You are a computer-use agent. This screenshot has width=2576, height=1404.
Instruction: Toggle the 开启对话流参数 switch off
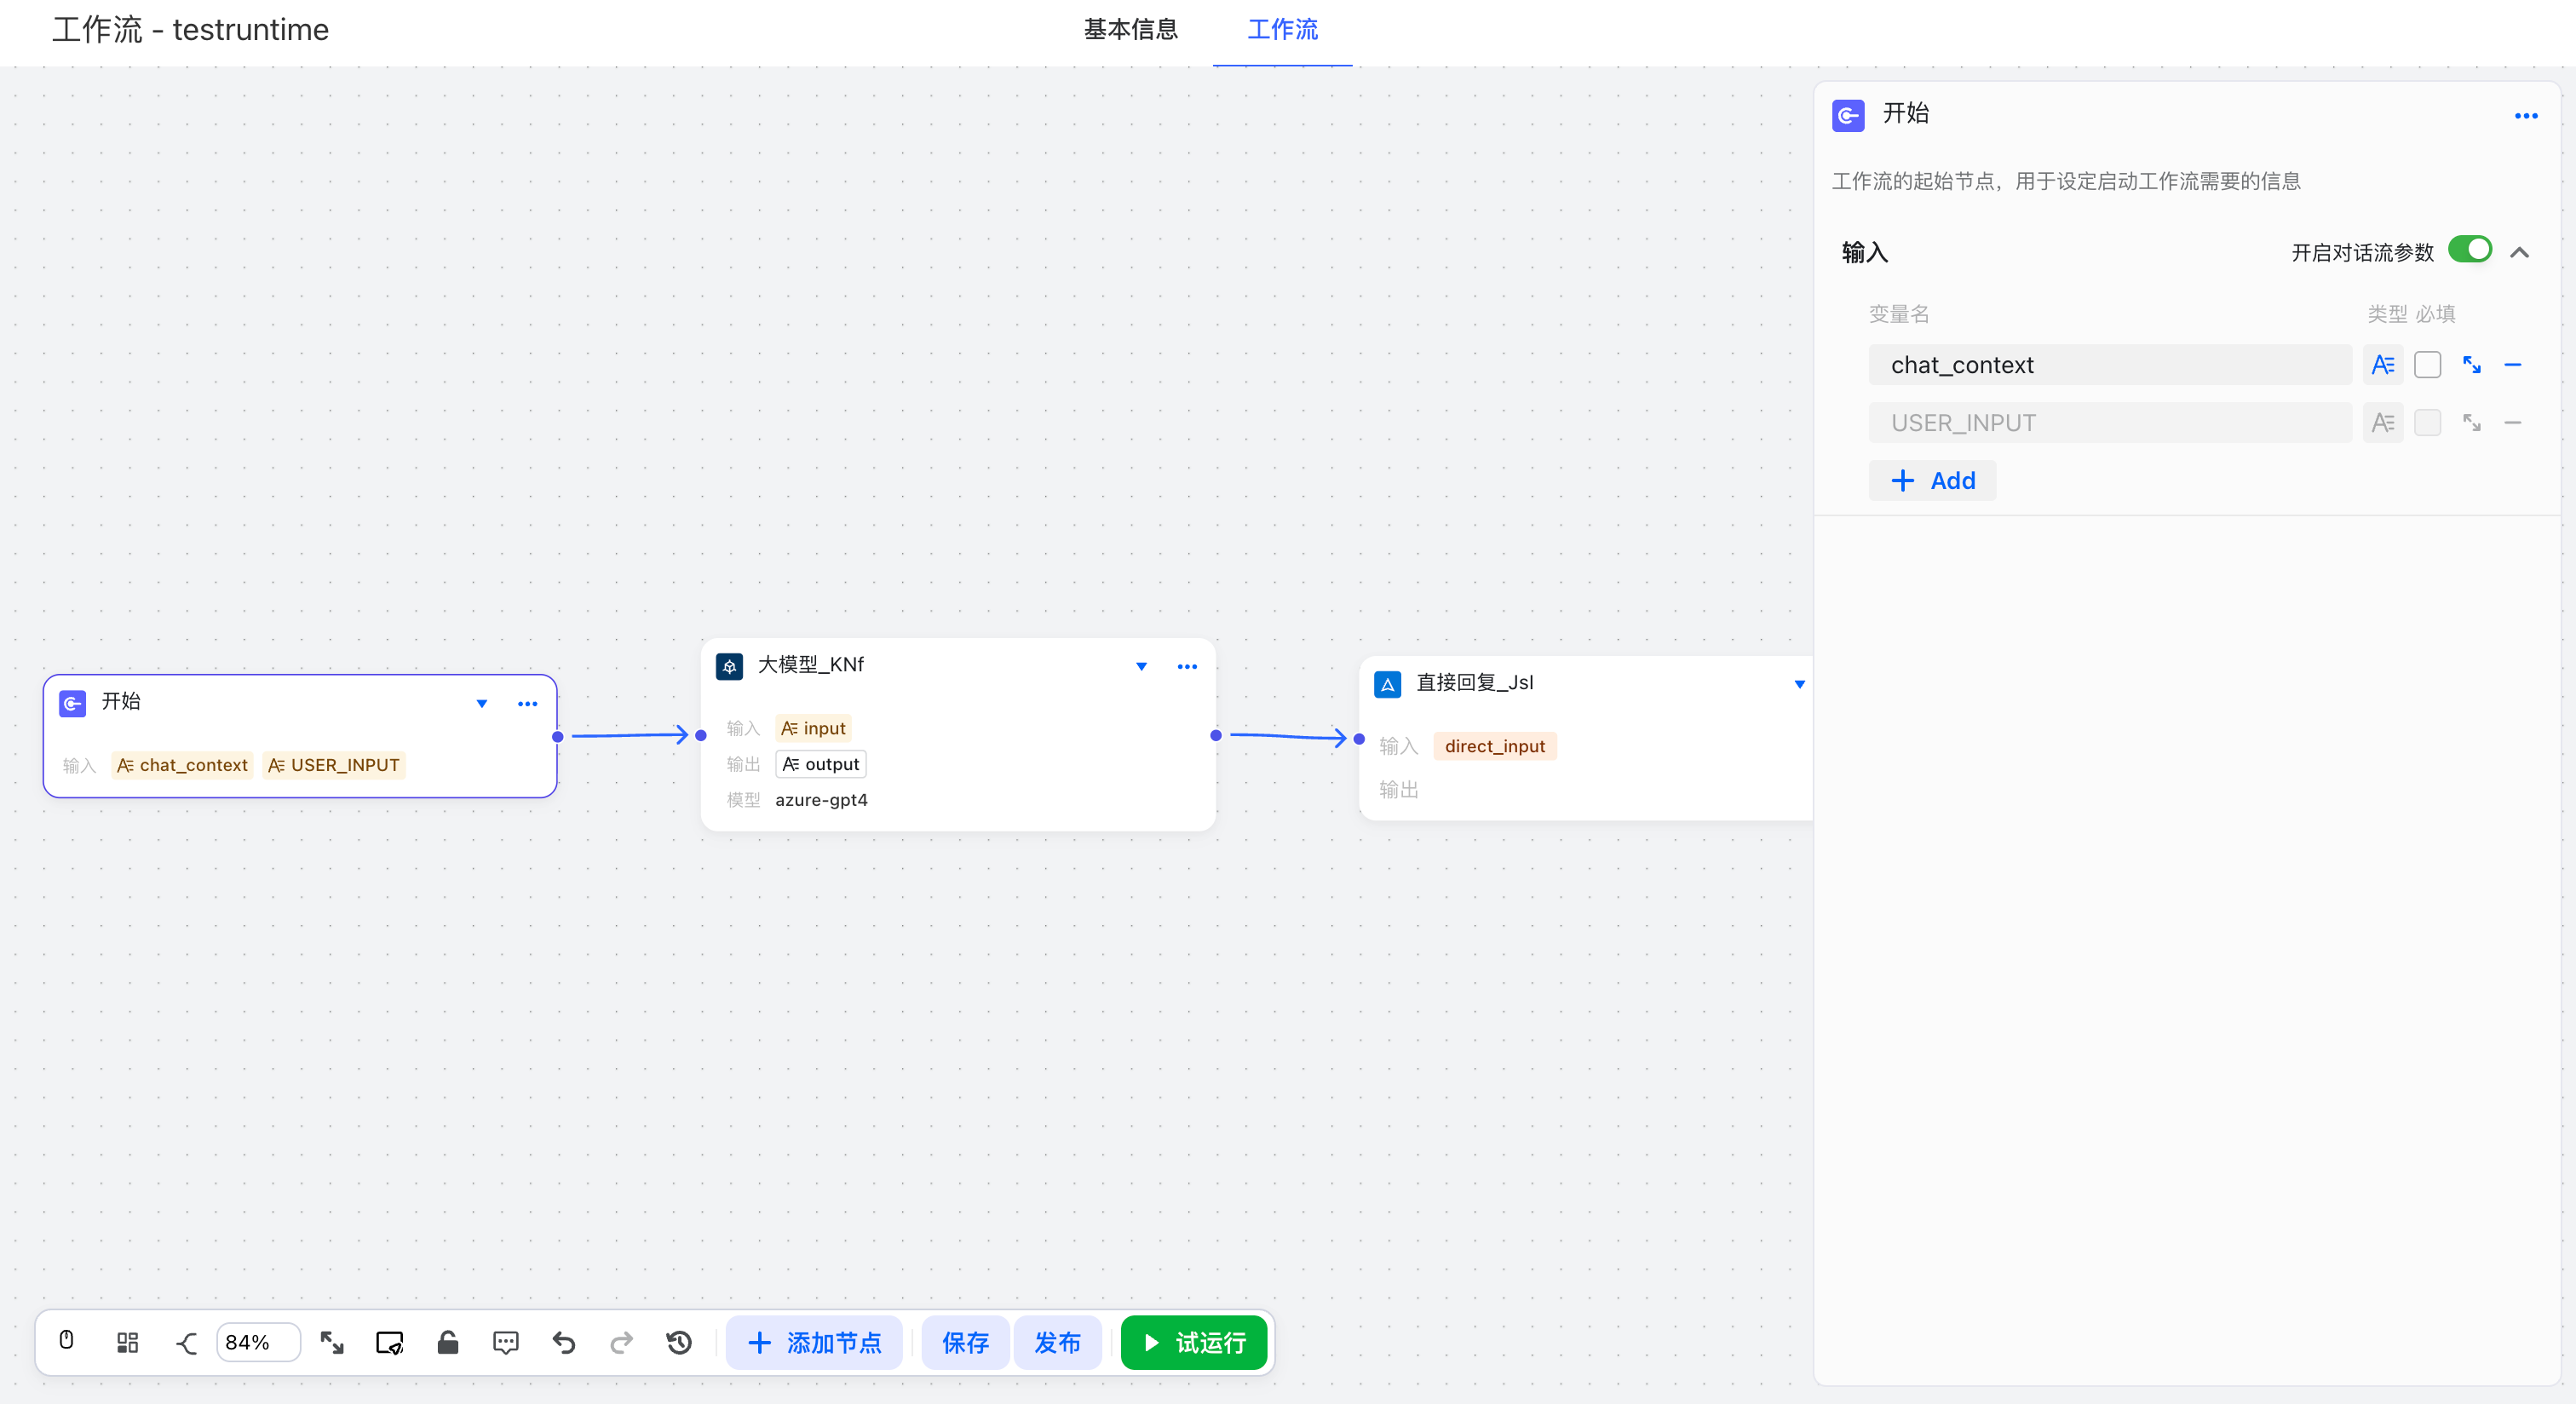2469,250
